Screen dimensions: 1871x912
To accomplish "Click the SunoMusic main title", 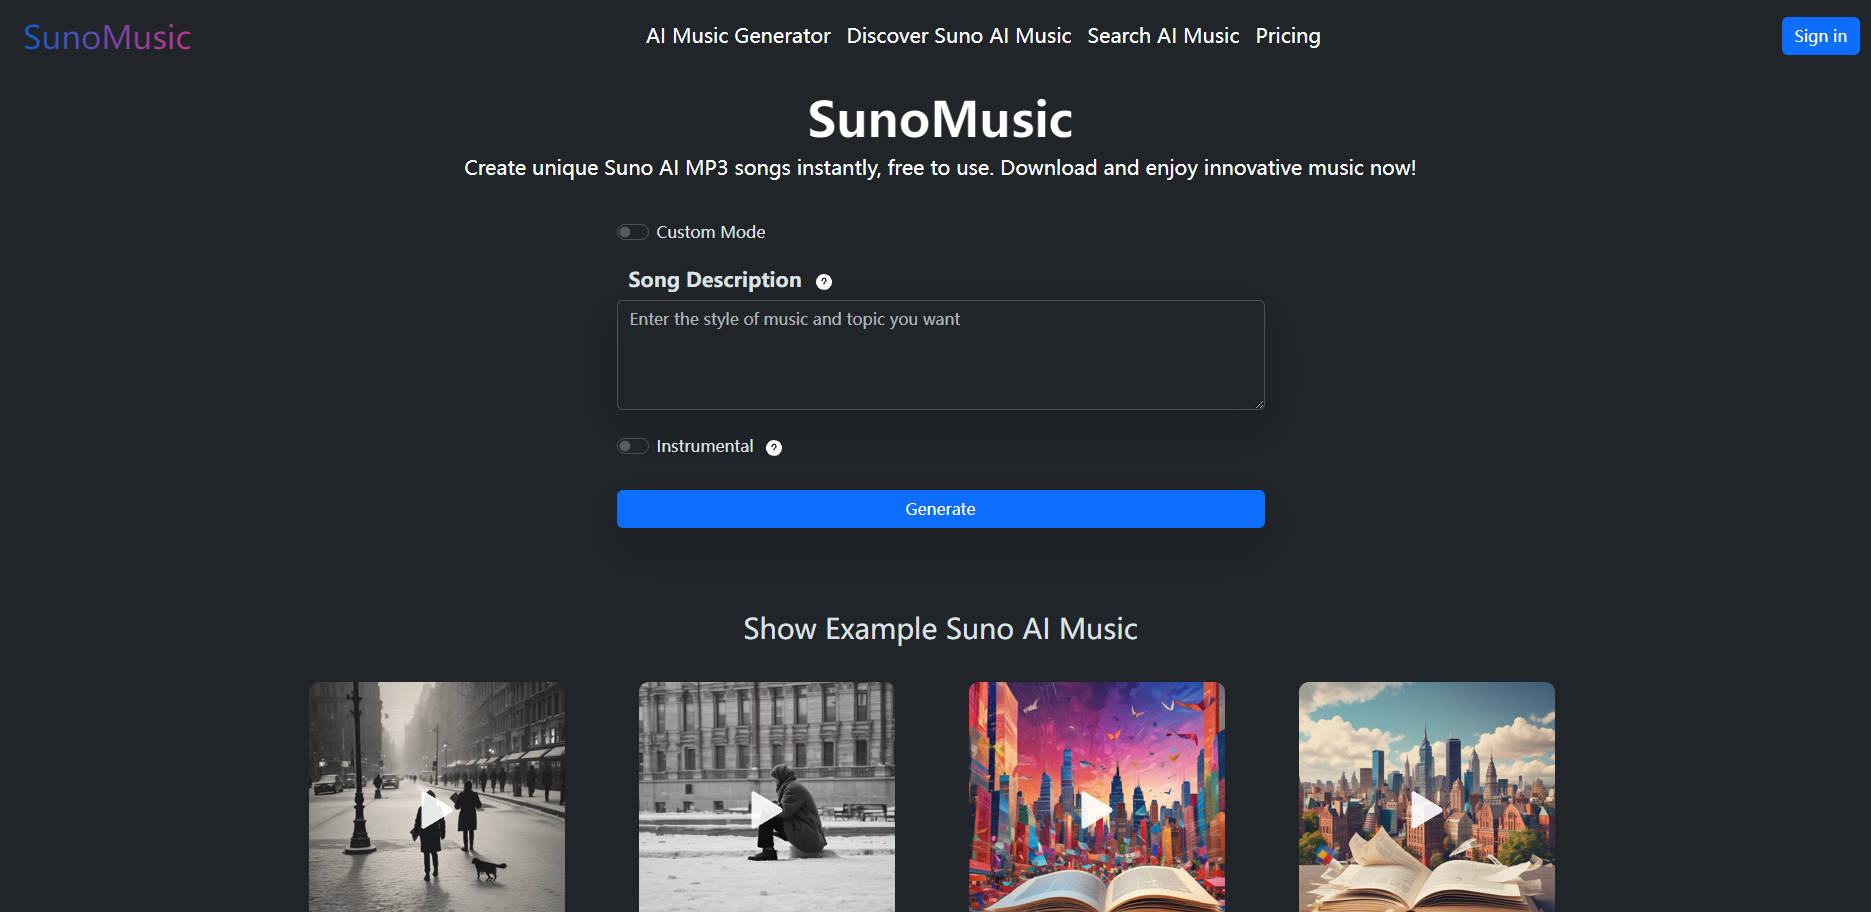I will pyautogui.click(x=940, y=118).
